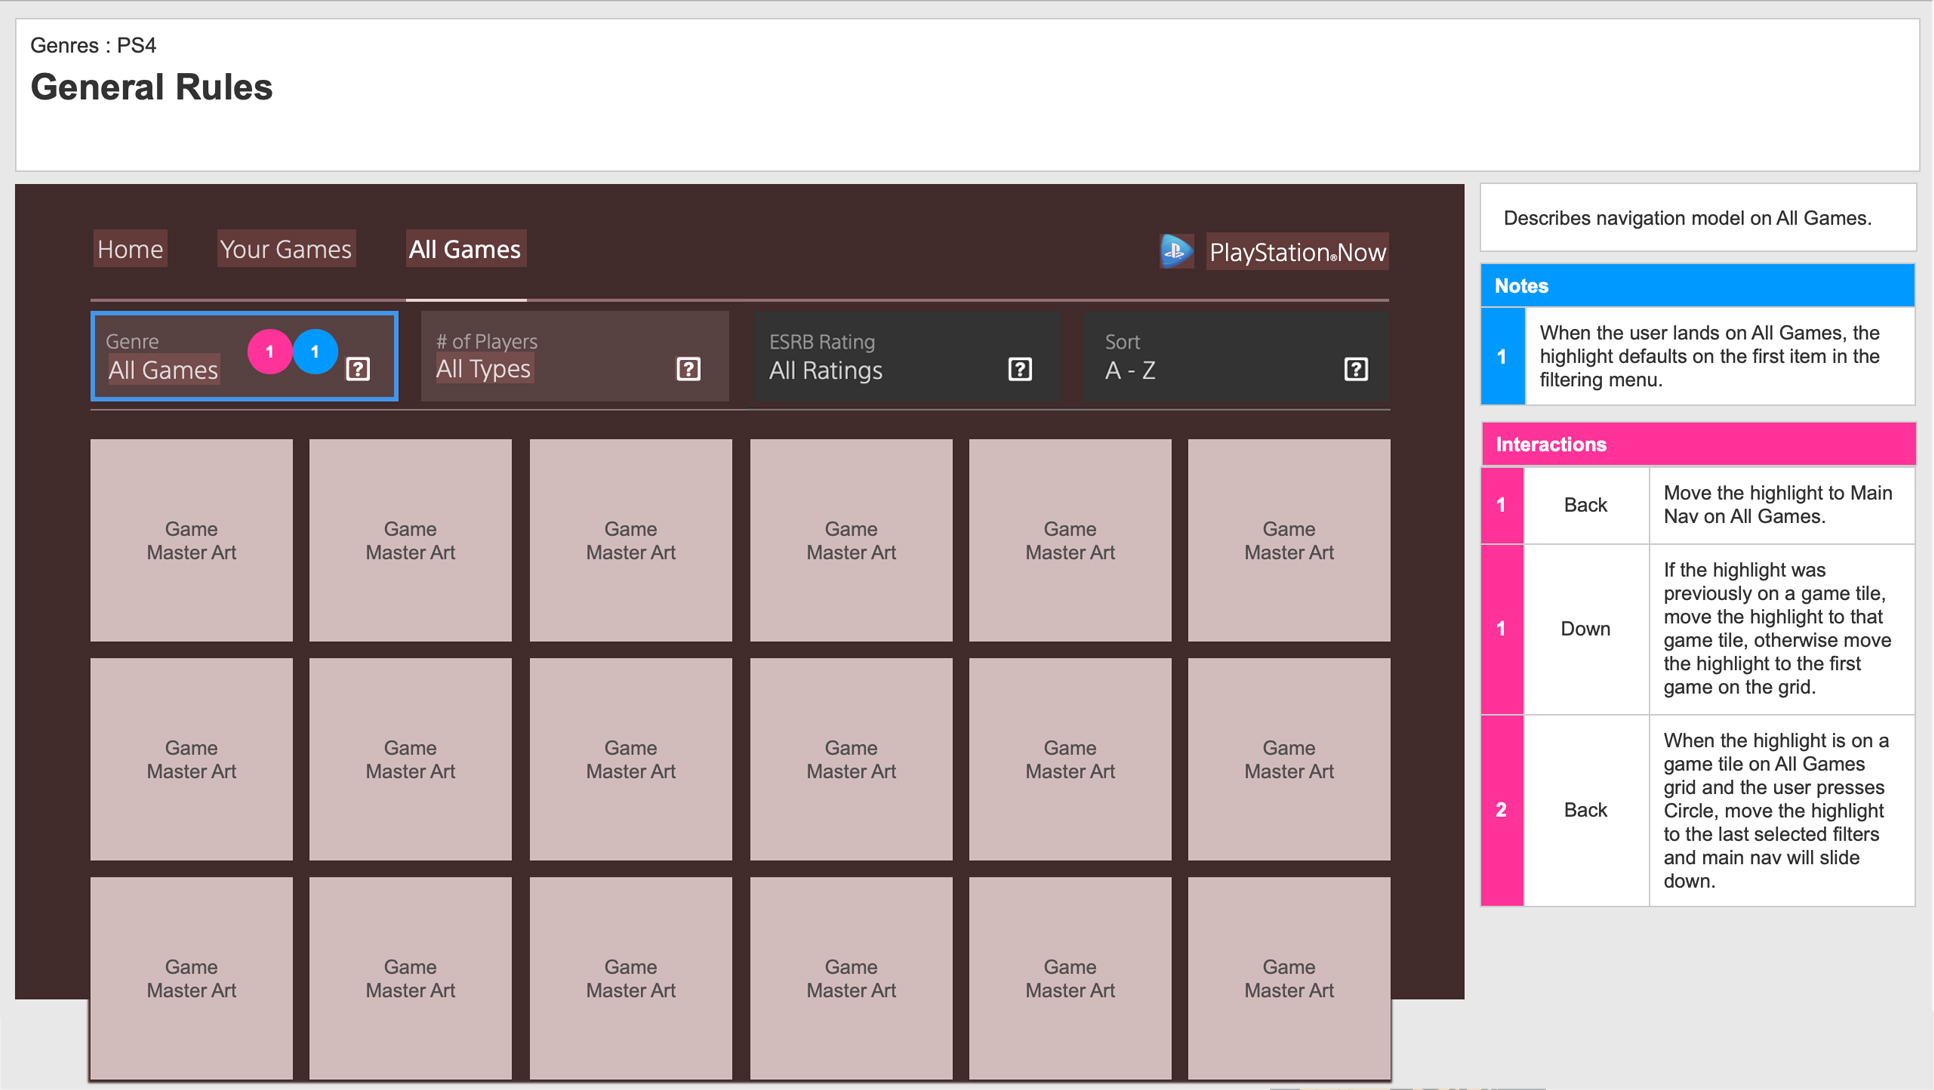The width and height of the screenshot is (1934, 1090).
Task: Open the Genre All Games filter dropdown
Action: click(165, 369)
